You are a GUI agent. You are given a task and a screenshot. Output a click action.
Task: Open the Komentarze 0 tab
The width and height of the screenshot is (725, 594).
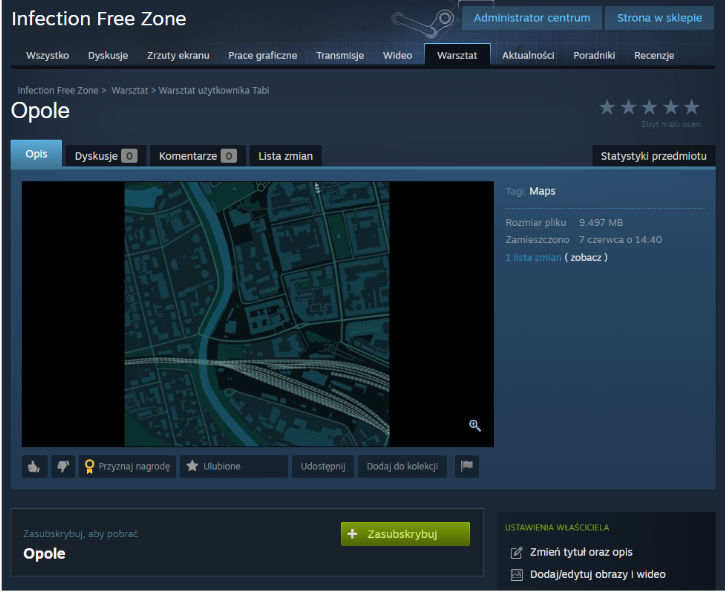point(197,156)
